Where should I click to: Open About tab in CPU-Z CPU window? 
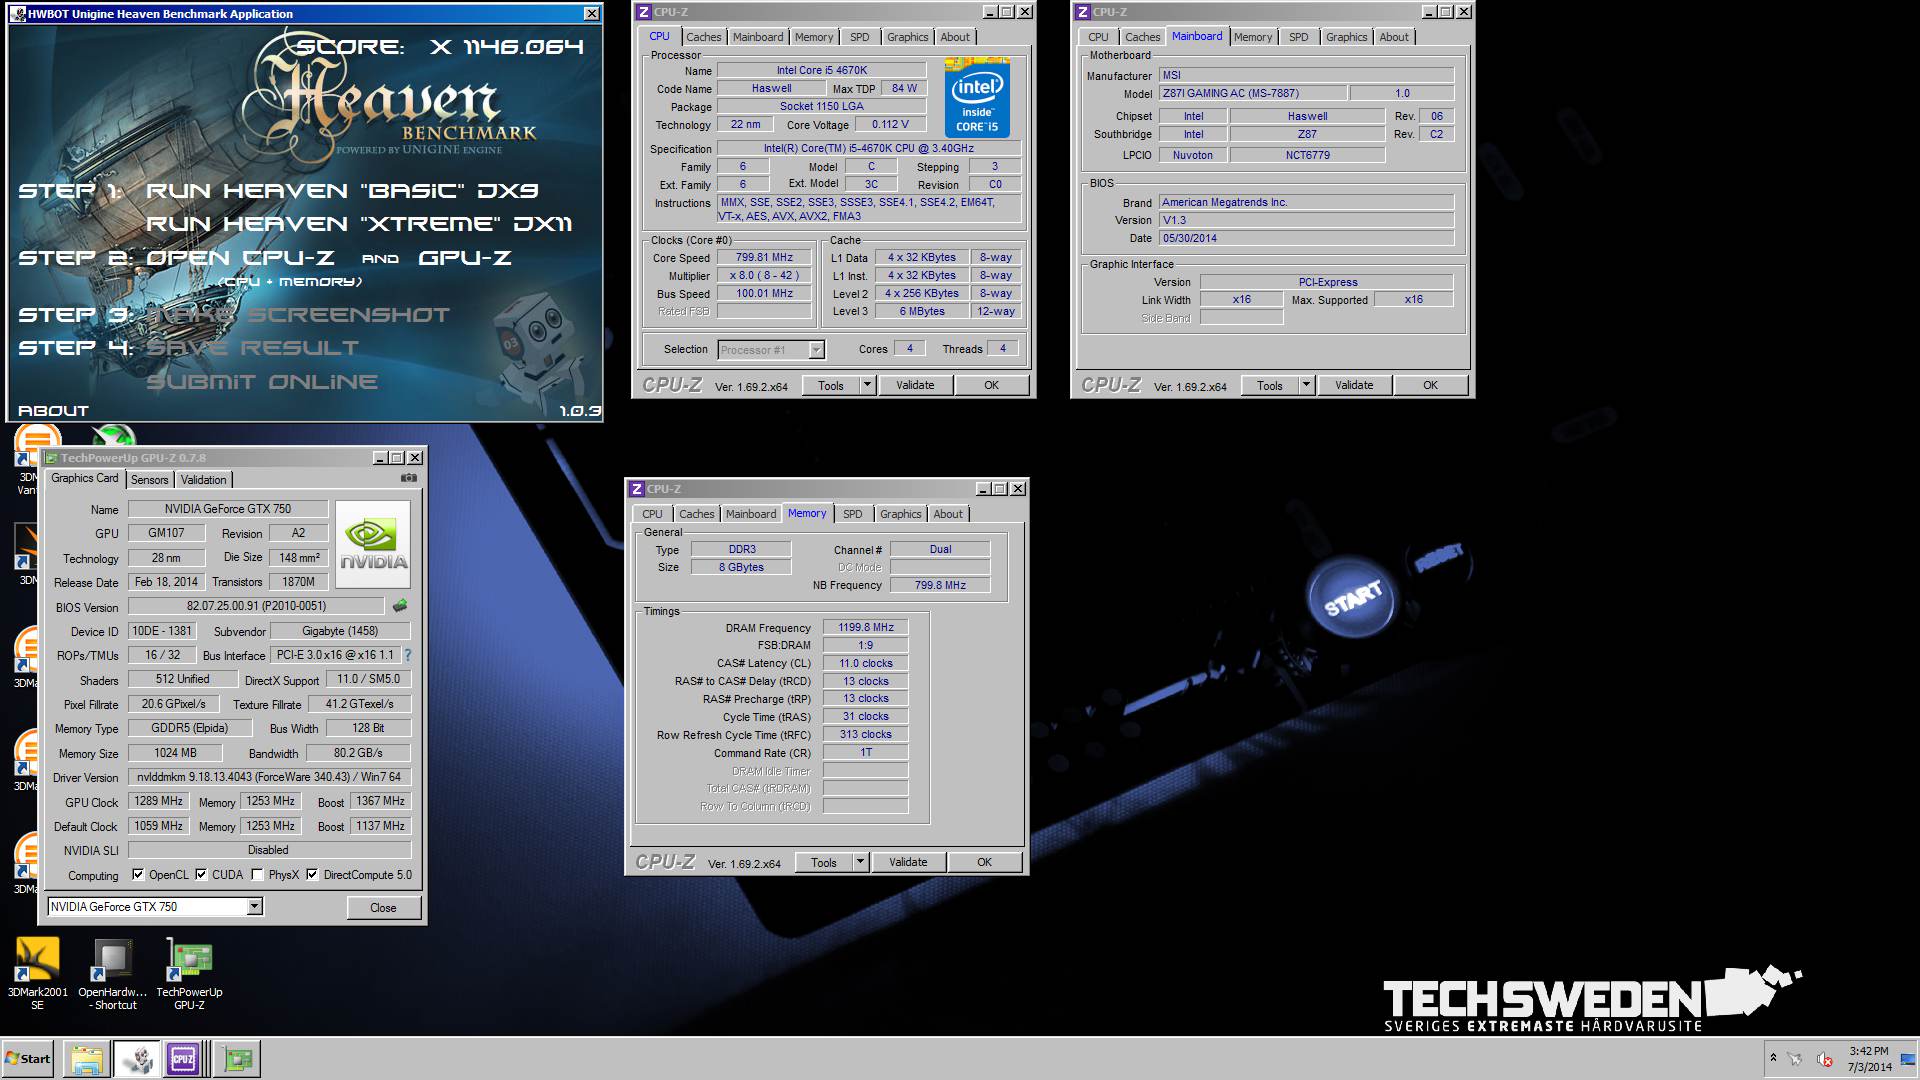pyautogui.click(x=955, y=37)
